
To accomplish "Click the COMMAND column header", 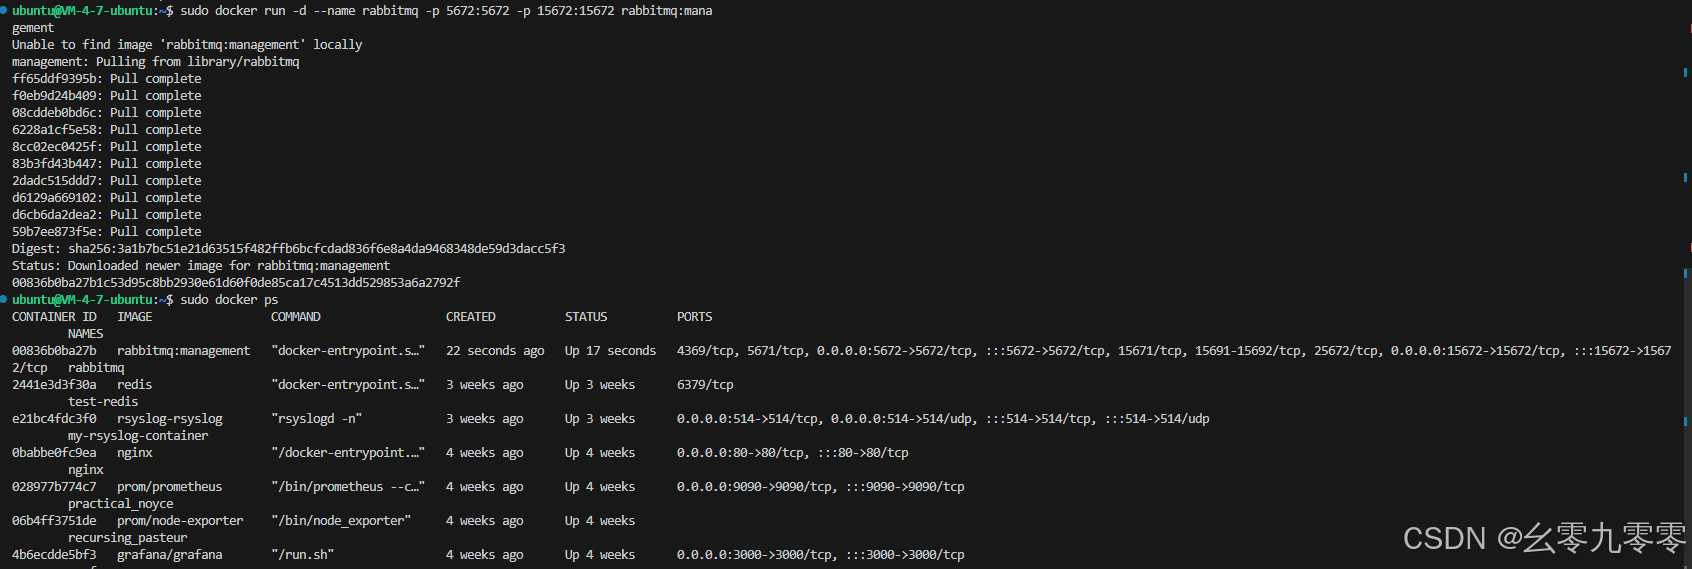I will (x=296, y=317).
